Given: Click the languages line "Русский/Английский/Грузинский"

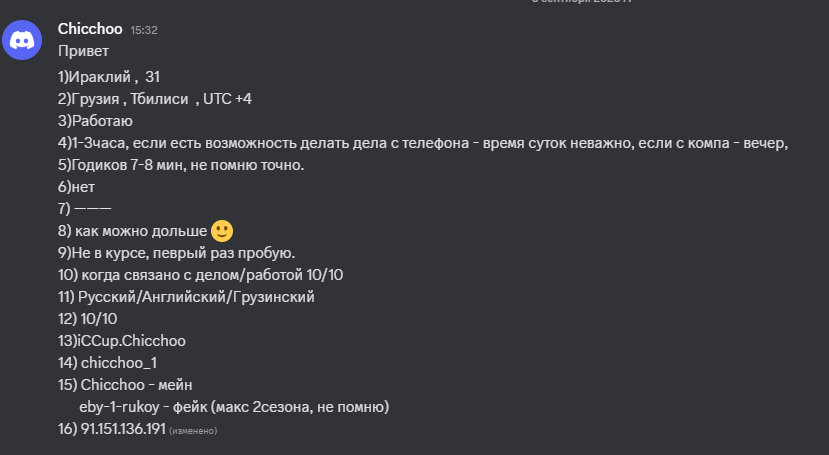Looking at the screenshot, I should tap(196, 297).
